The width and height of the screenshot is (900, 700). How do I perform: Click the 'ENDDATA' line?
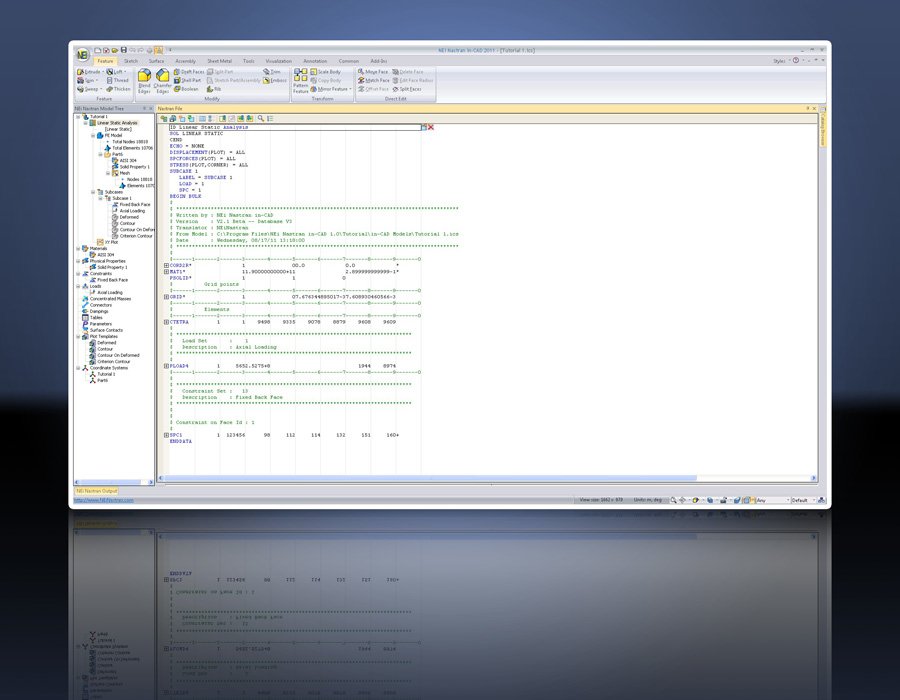click(x=181, y=441)
